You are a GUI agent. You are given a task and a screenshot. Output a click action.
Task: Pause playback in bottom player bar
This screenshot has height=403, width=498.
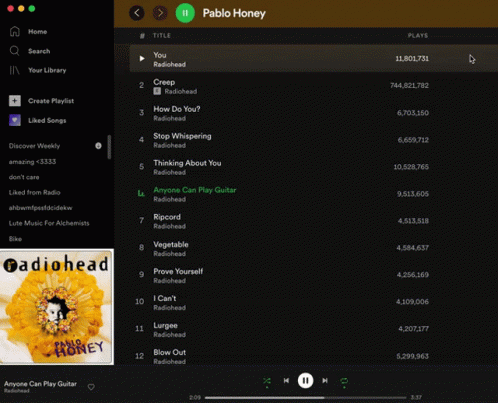305,381
